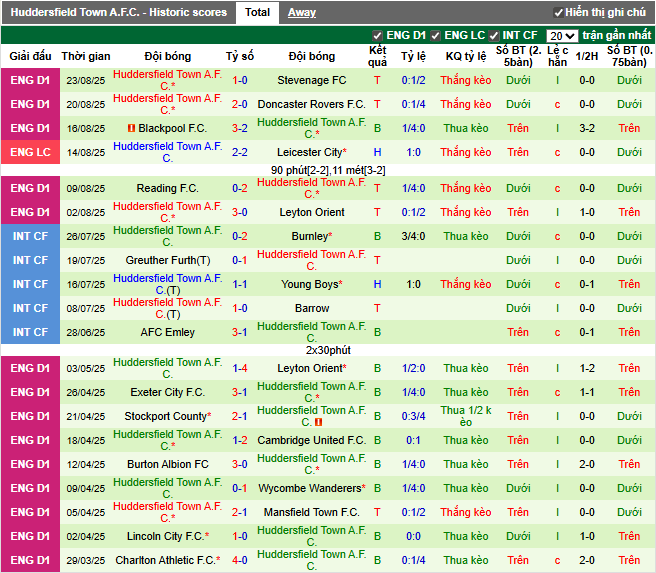This screenshot has height=573, width=656.
Task: Select the date 26/07/25
Action: click(86, 236)
